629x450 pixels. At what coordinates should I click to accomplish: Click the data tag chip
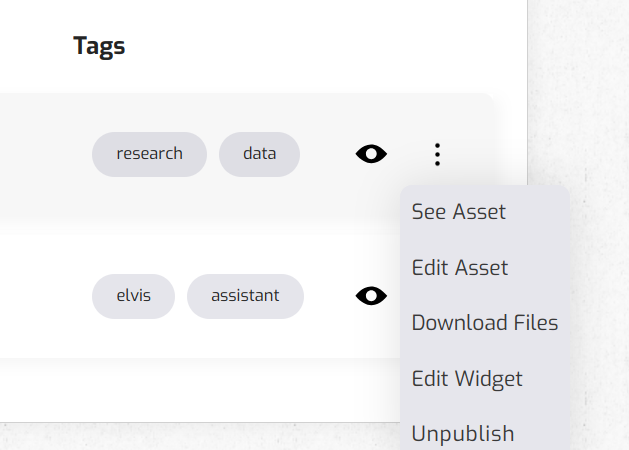(259, 154)
